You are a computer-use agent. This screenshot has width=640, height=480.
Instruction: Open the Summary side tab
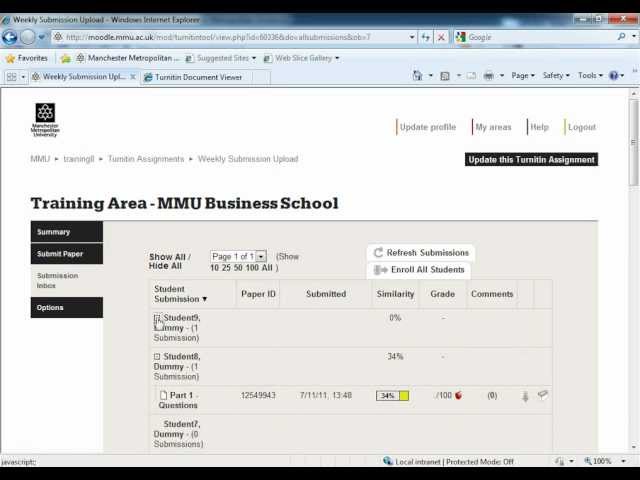tap(67, 232)
